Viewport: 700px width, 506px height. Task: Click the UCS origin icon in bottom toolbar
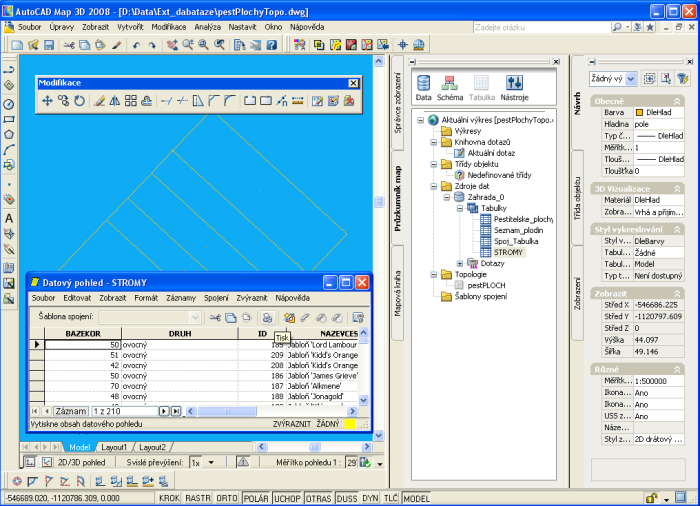coord(17,481)
